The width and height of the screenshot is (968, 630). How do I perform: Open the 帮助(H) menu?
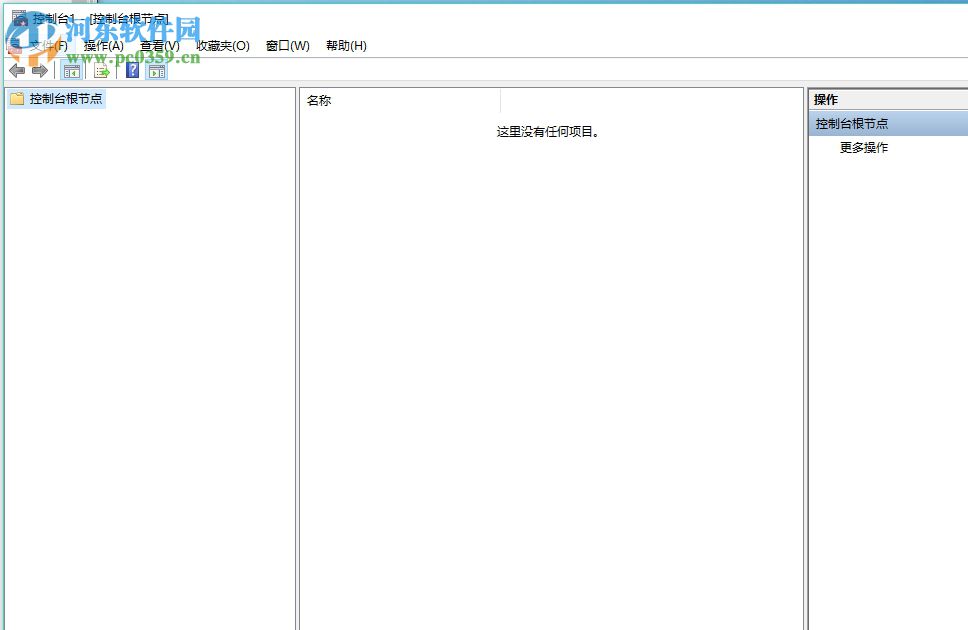click(346, 45)
